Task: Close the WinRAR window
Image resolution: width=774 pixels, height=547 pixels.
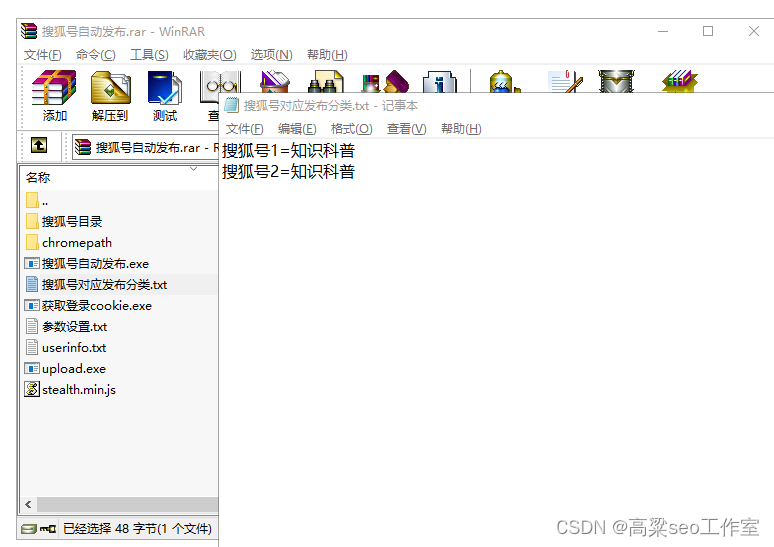Action: click(x=754, y=31)
